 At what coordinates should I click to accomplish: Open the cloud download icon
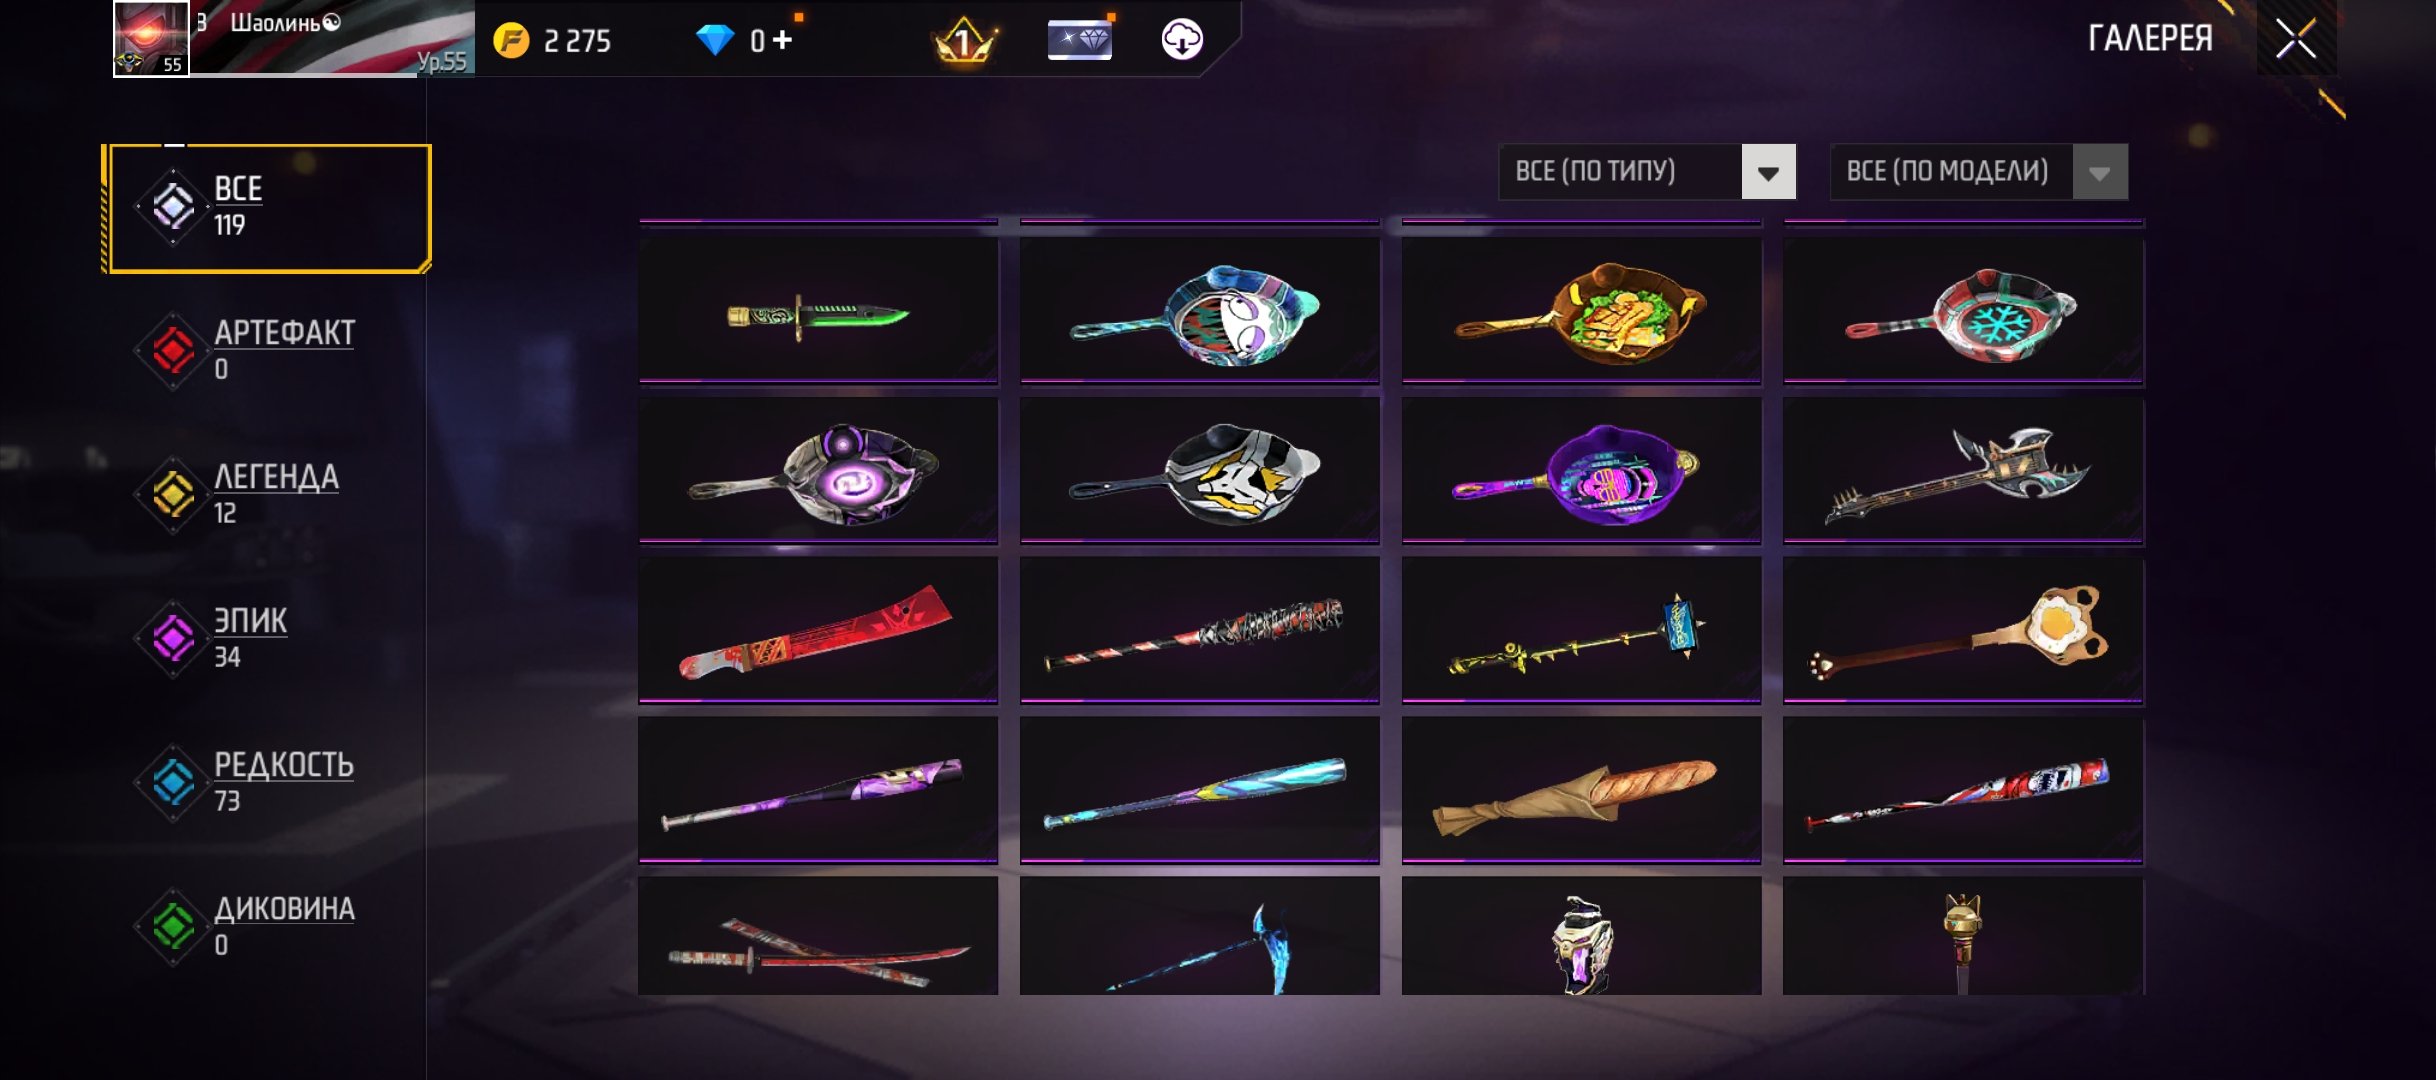pos(1181,39)
